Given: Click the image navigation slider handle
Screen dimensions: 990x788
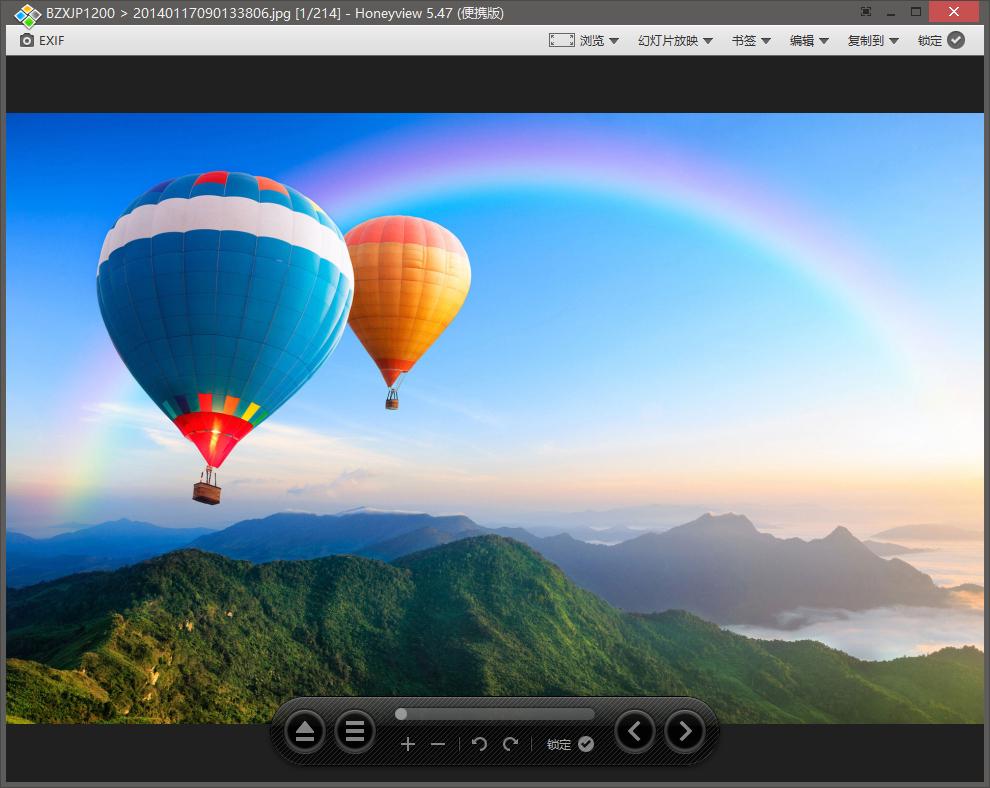Looking at the screenshot, I should (401, 713).
